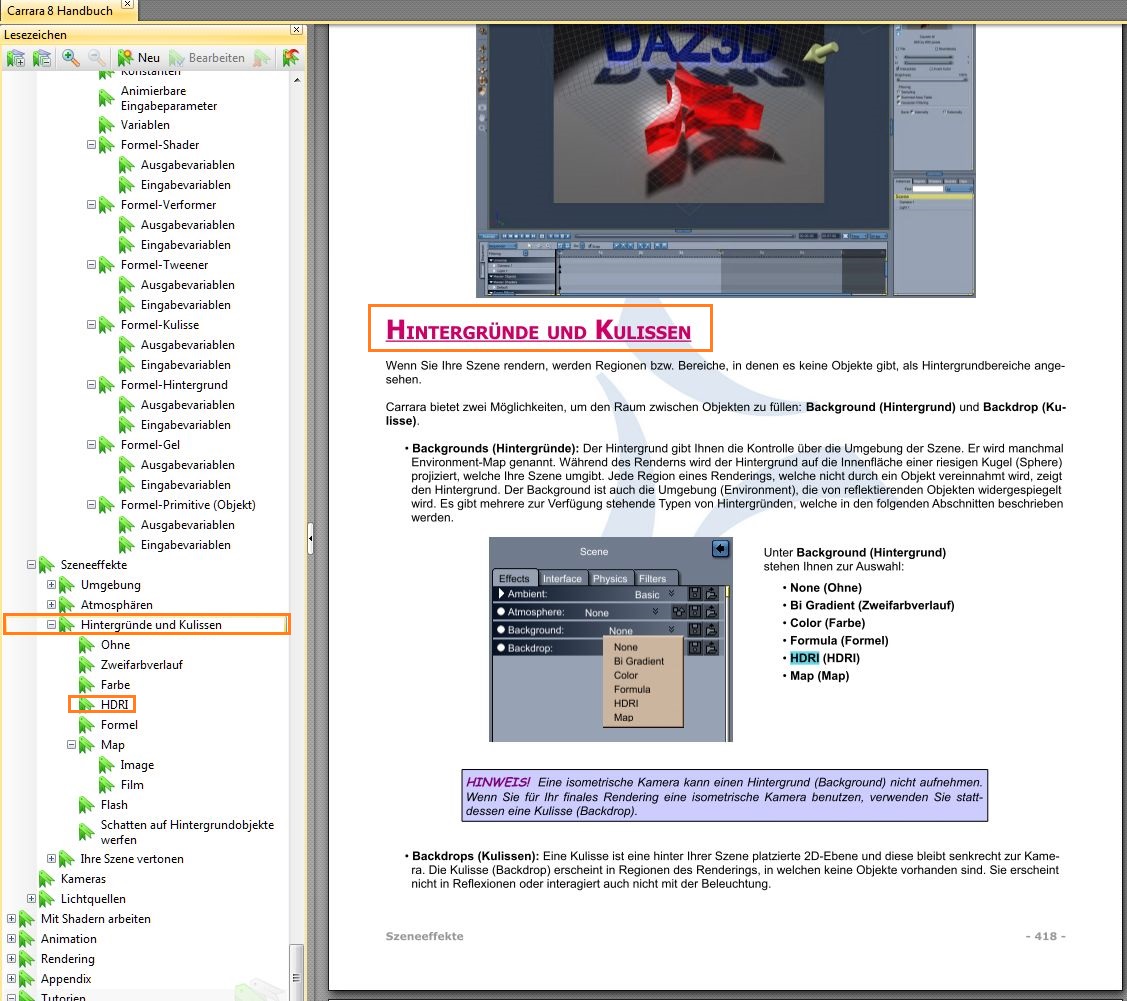Collapse the Formel-Primitive (Objekt) node

click(91, 504)
